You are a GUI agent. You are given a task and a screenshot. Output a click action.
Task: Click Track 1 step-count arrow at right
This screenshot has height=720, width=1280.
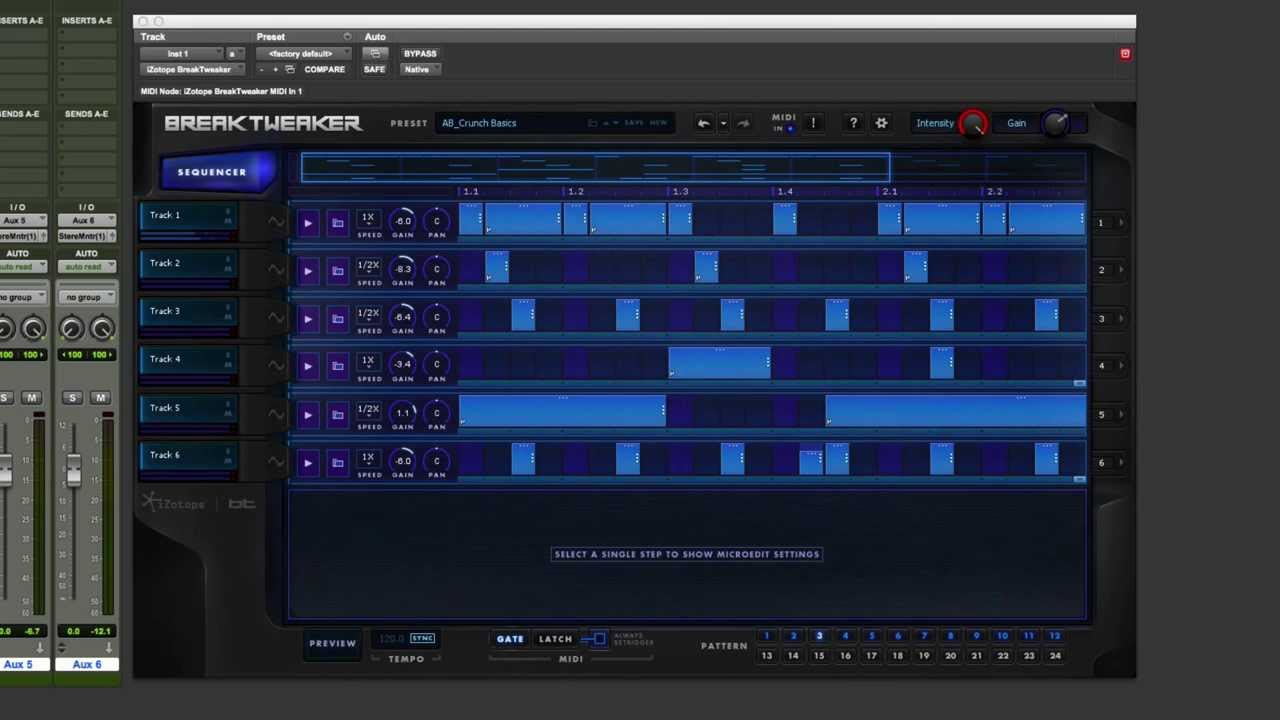[x=1121, y=223]
